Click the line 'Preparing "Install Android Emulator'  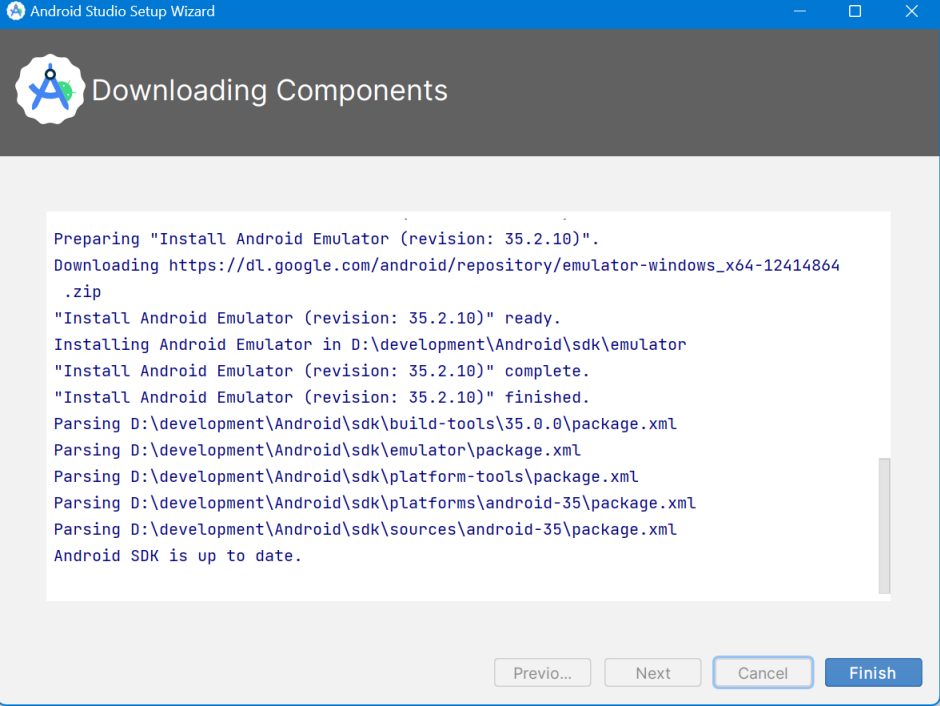[327, 239]
